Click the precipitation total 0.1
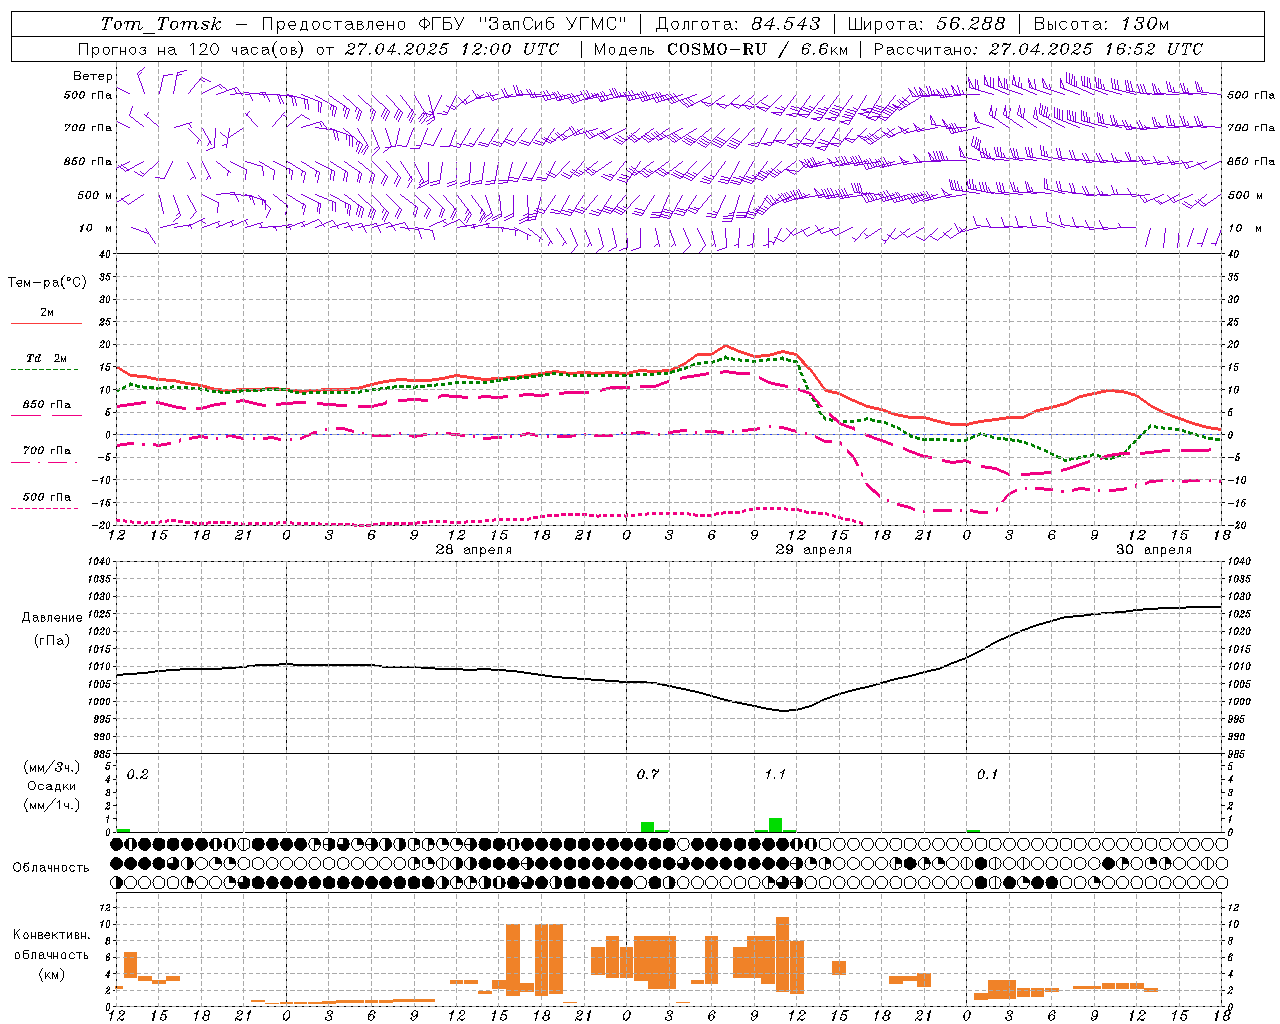This screenshot has height=1024, width=1280. point(988,775)
